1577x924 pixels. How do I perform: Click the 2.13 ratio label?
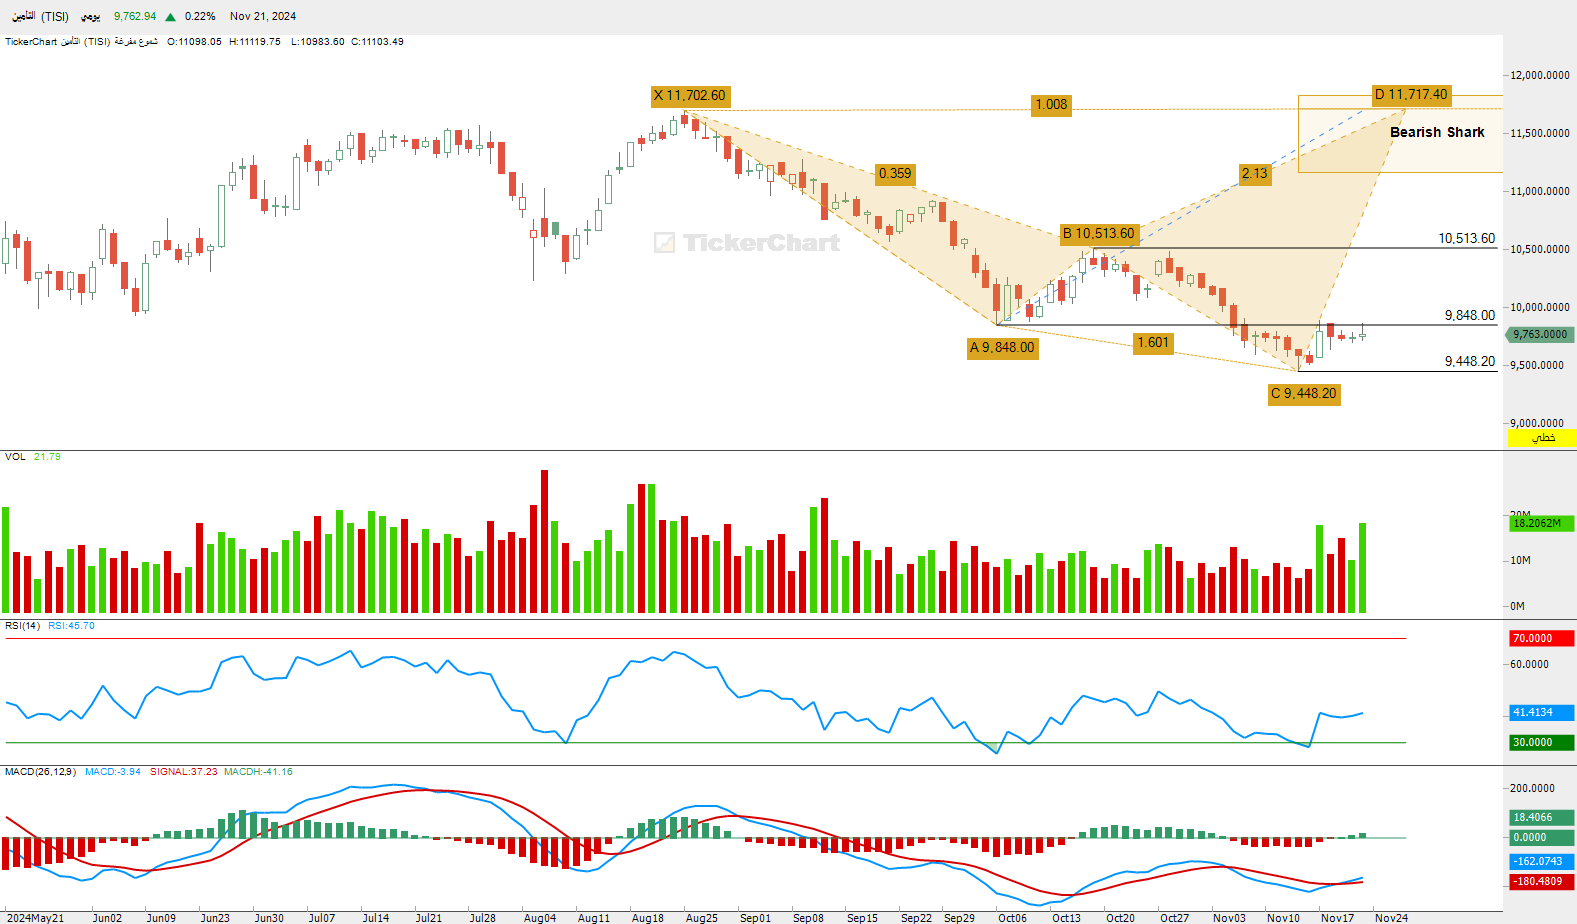(x=1255, y=174)
